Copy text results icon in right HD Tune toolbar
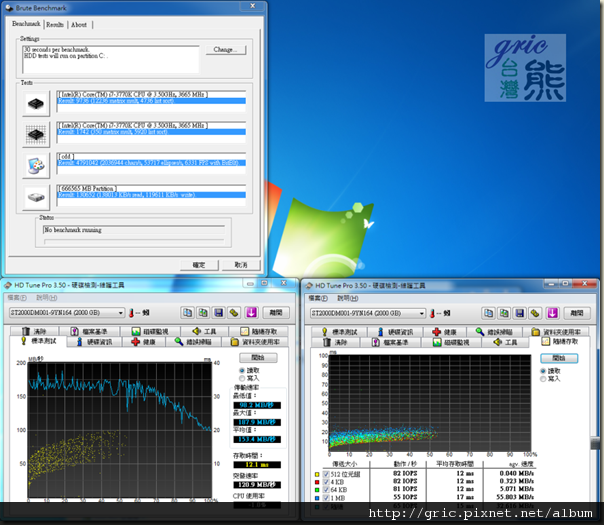The width and height of the screenshot is (604, 525). tap(489, 314)
